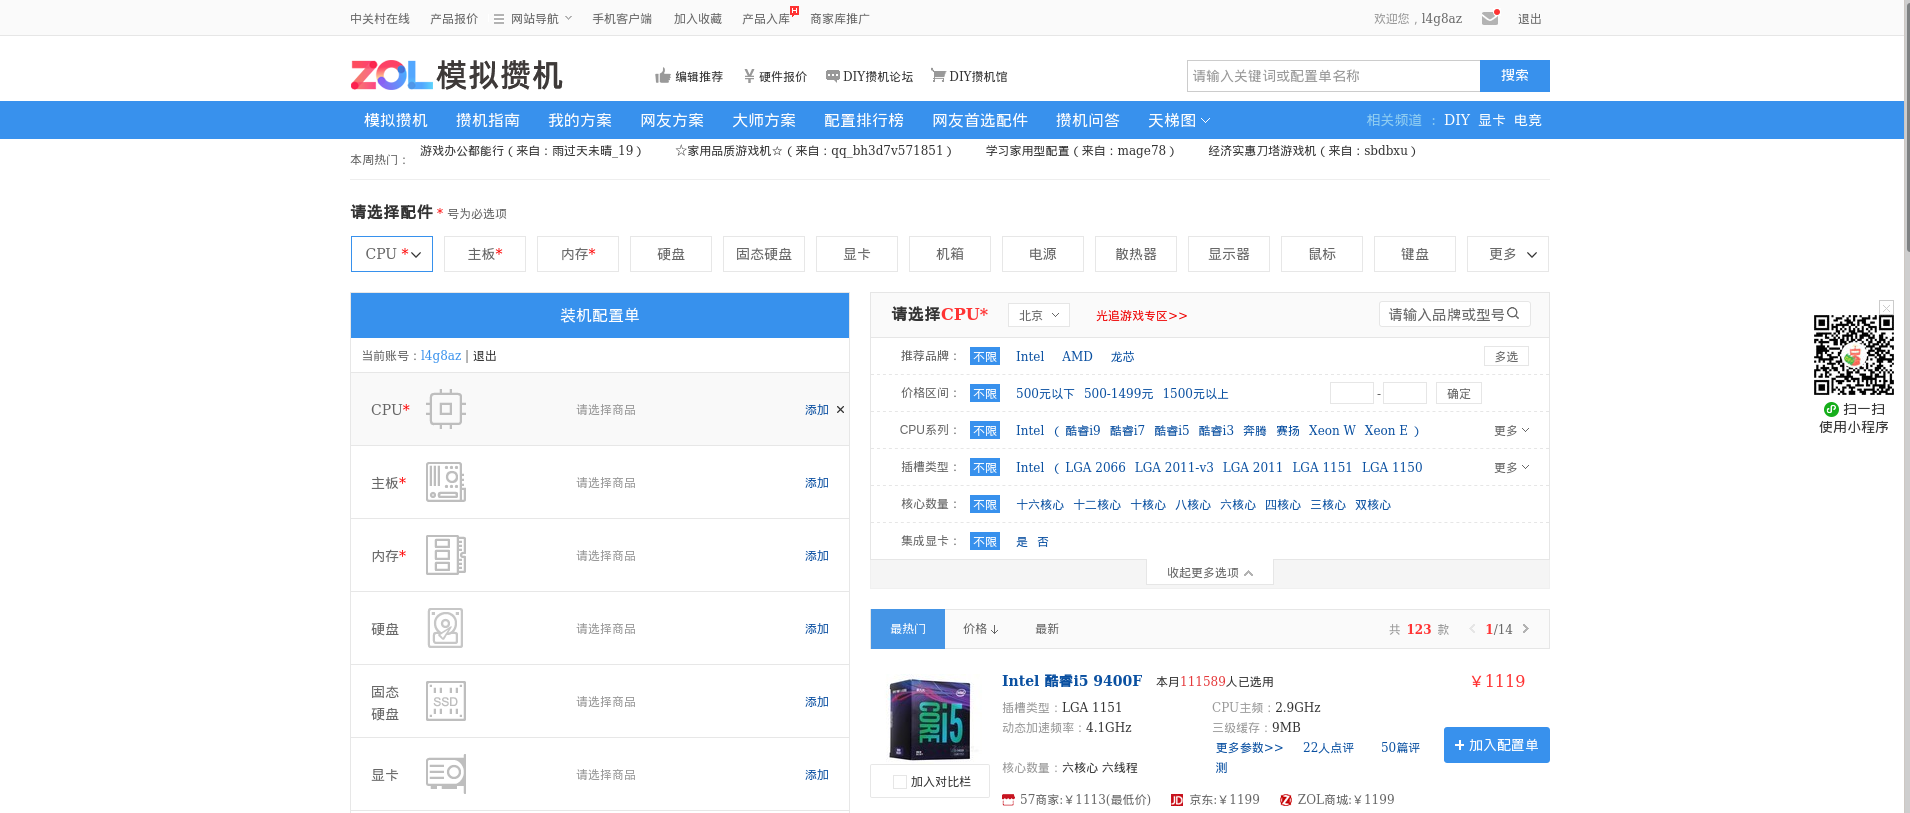The width and height of the screenshot is (1910, 813).
Task: Click the ZOL logo
Action: click(392, 75)
